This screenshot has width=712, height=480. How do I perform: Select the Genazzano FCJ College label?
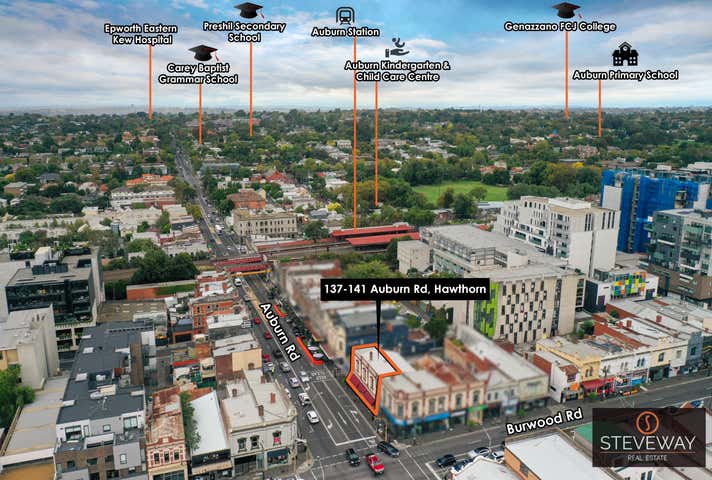(x=560, y=27)
